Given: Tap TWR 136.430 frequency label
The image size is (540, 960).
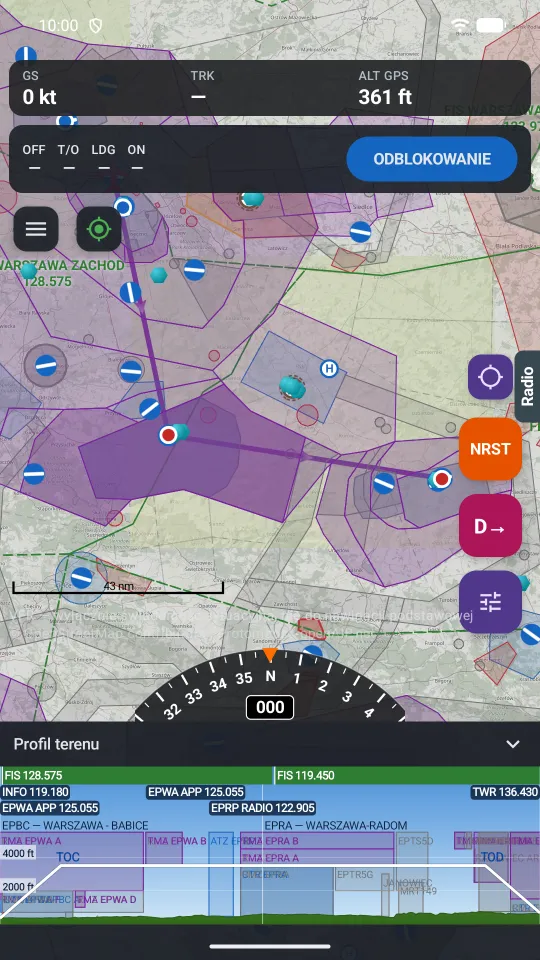Looking at the screenshot, I should click(x=505, y=792).
